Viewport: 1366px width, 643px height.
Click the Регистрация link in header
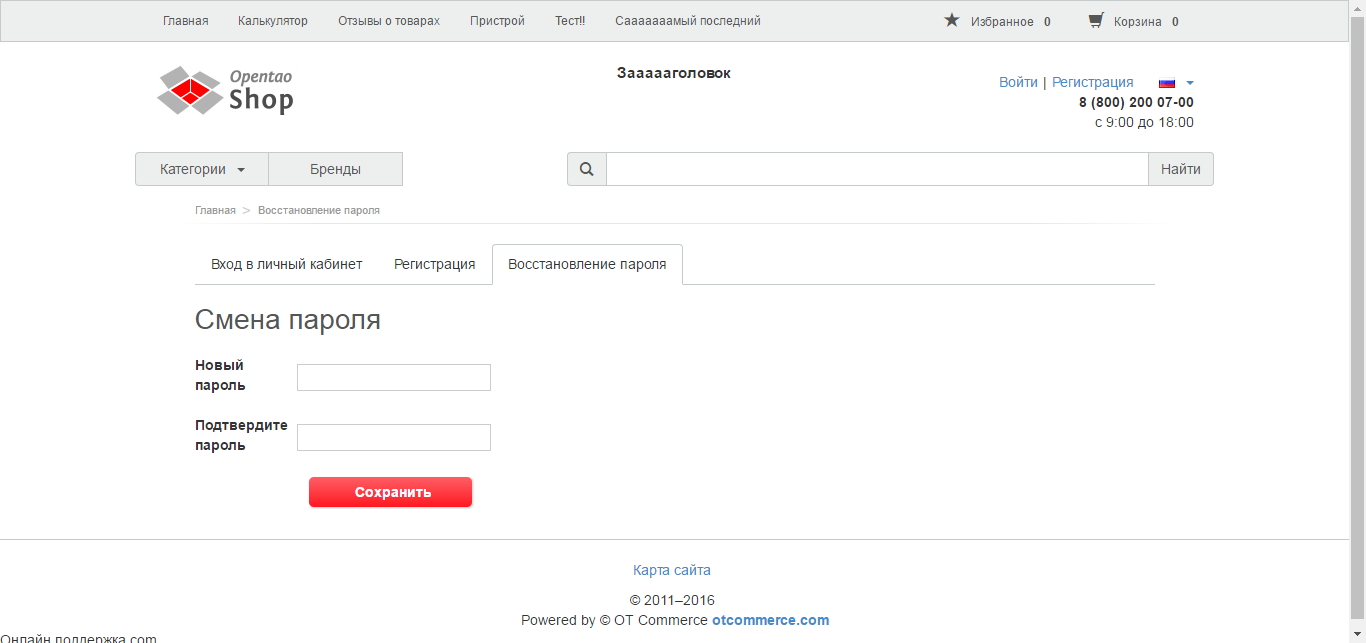pos(1093,82)
